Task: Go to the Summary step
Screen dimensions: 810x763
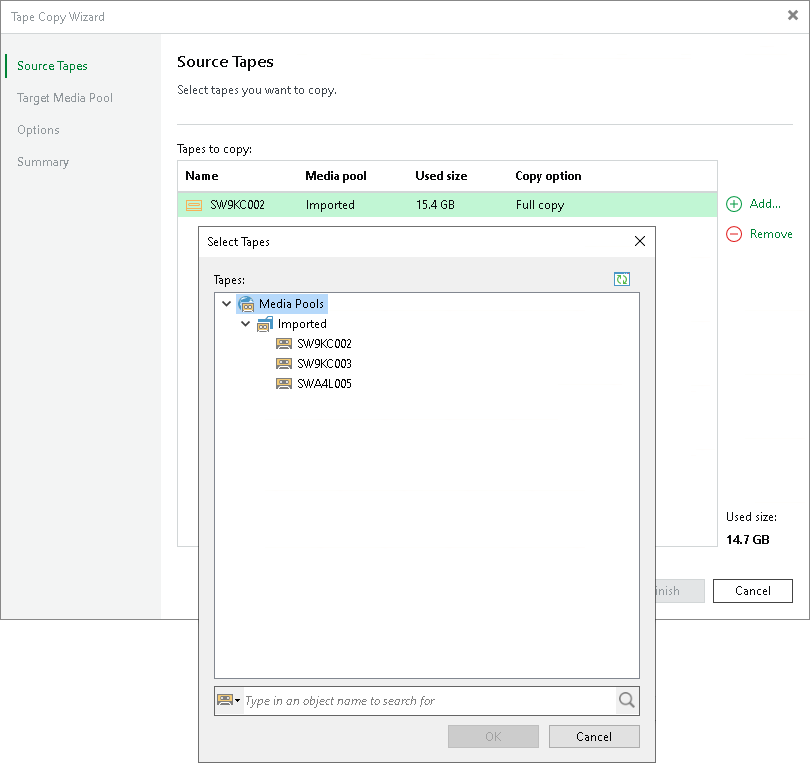Action: point(43,162)
